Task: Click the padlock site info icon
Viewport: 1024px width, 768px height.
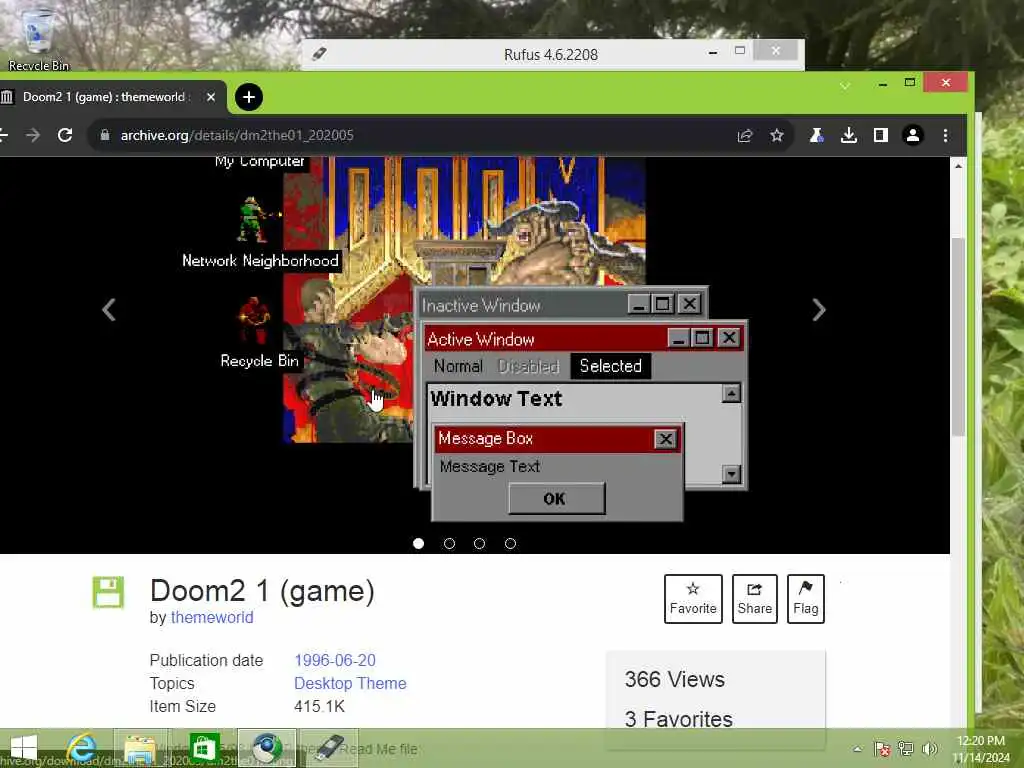Action: (104, 135)
